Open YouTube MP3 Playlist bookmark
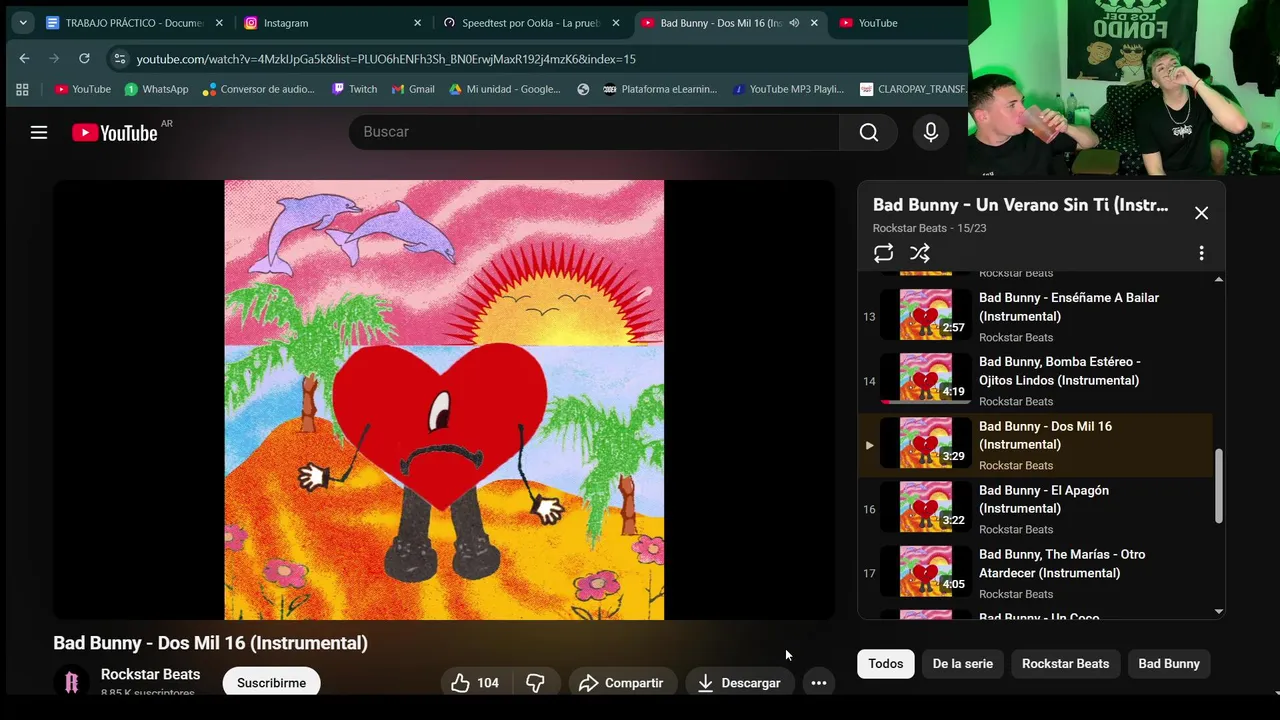This screenshot has width=1280, height=720. click(x=789, y=89)
